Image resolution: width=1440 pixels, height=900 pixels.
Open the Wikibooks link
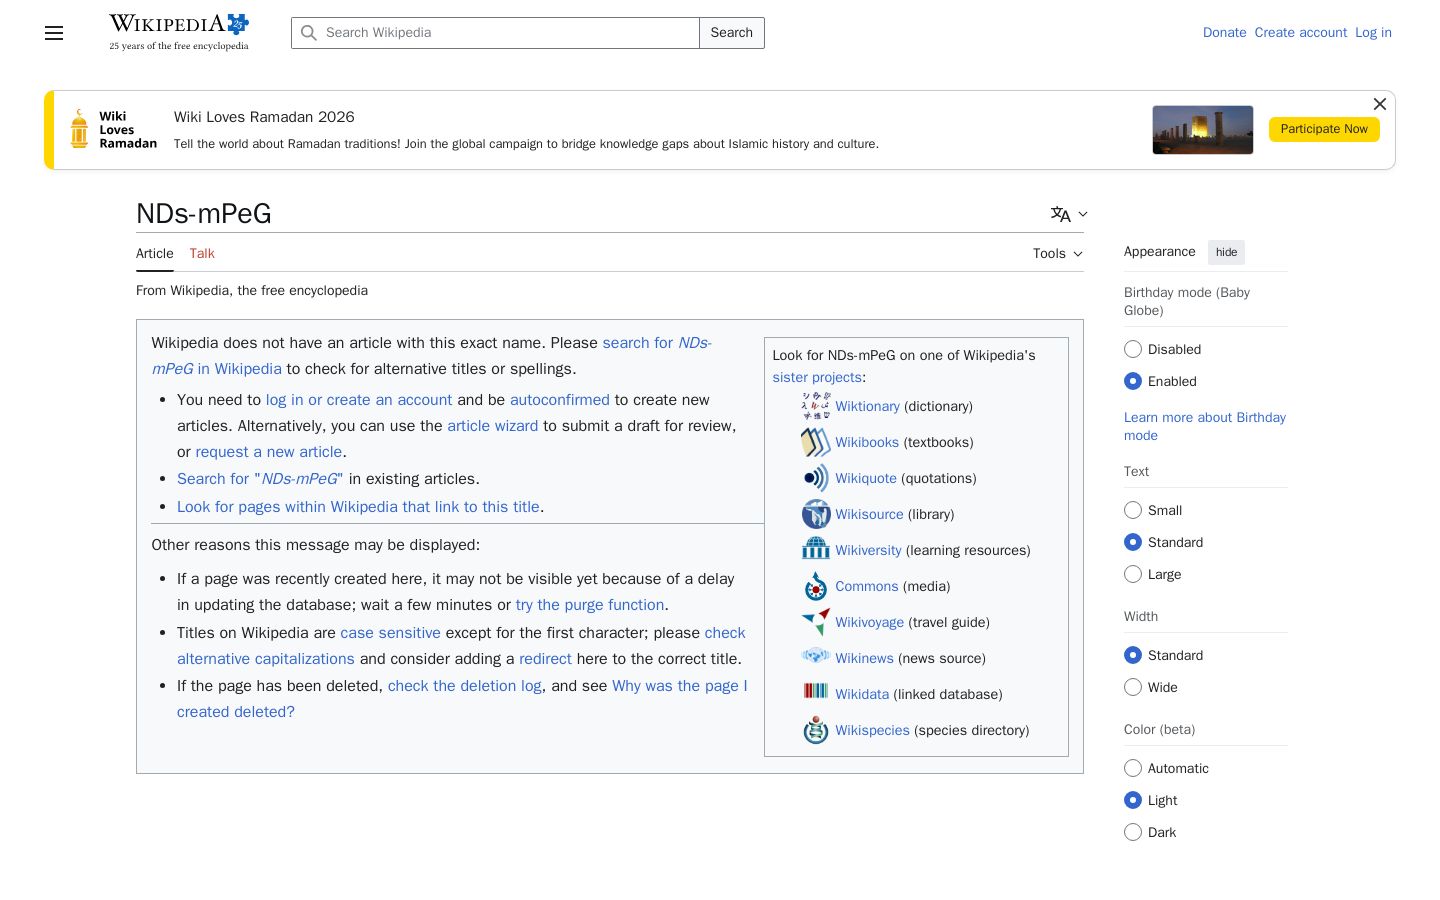[867, 442]
